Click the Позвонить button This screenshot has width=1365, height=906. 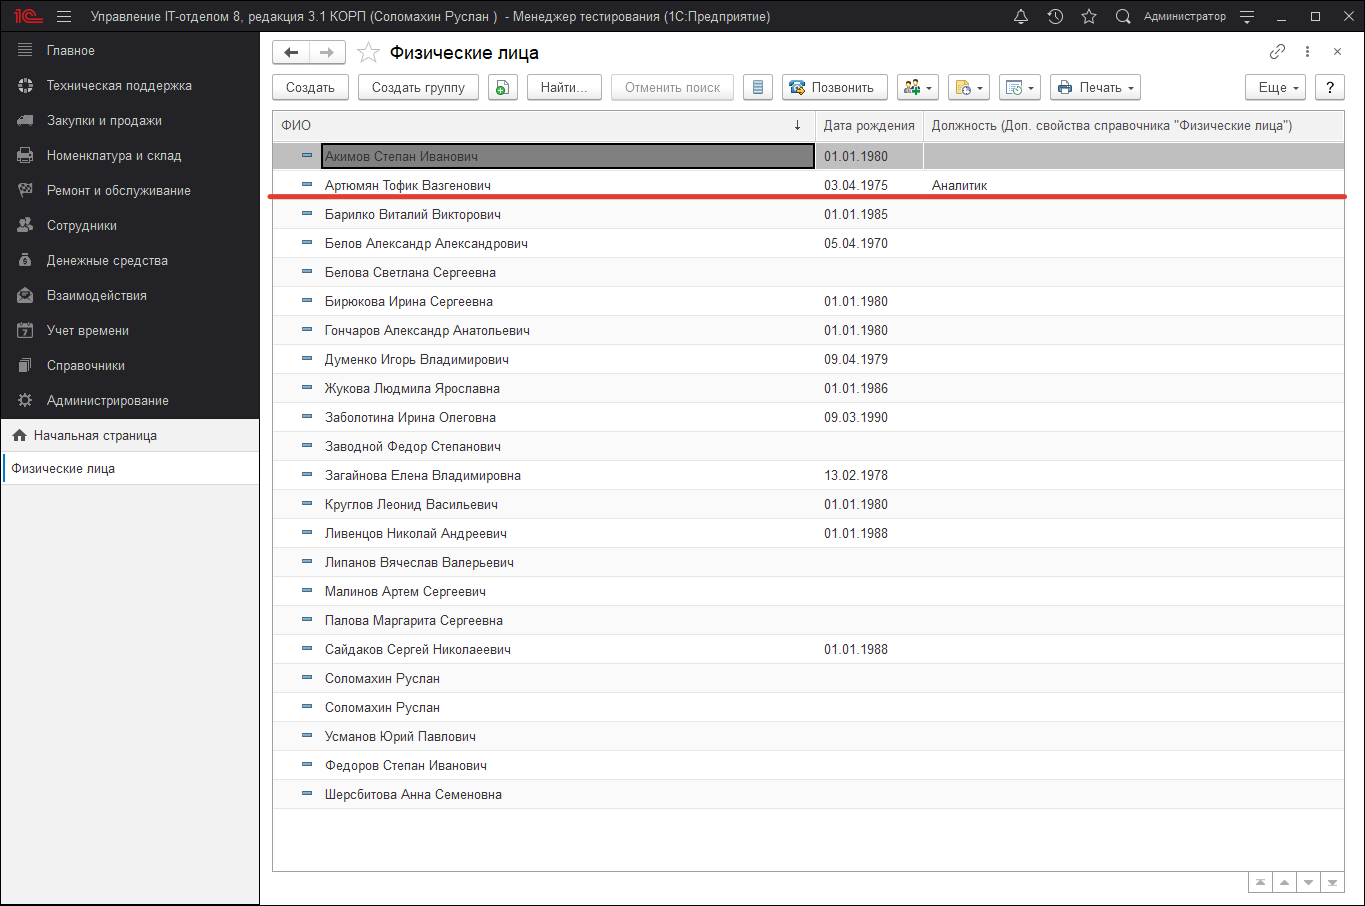(832, 88)
